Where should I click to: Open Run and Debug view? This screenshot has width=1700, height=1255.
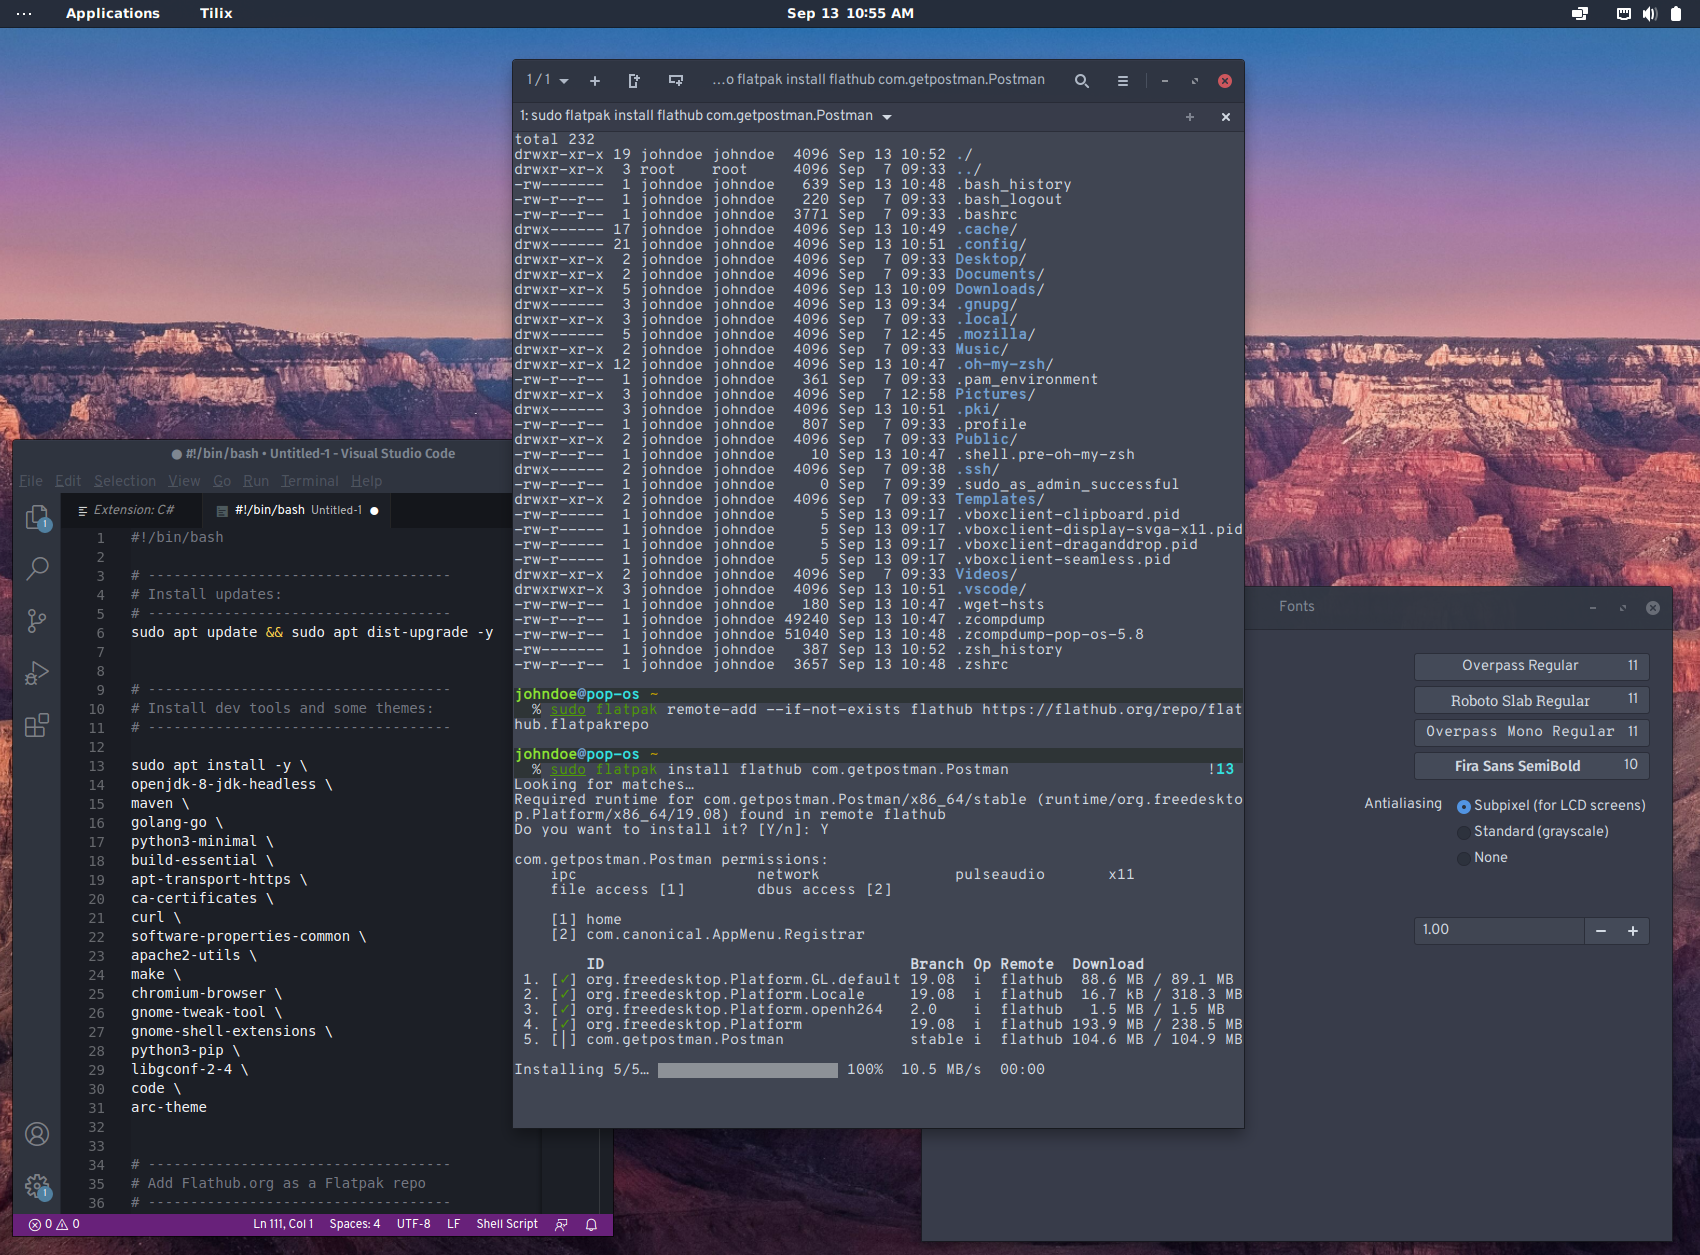coord(37,673)
